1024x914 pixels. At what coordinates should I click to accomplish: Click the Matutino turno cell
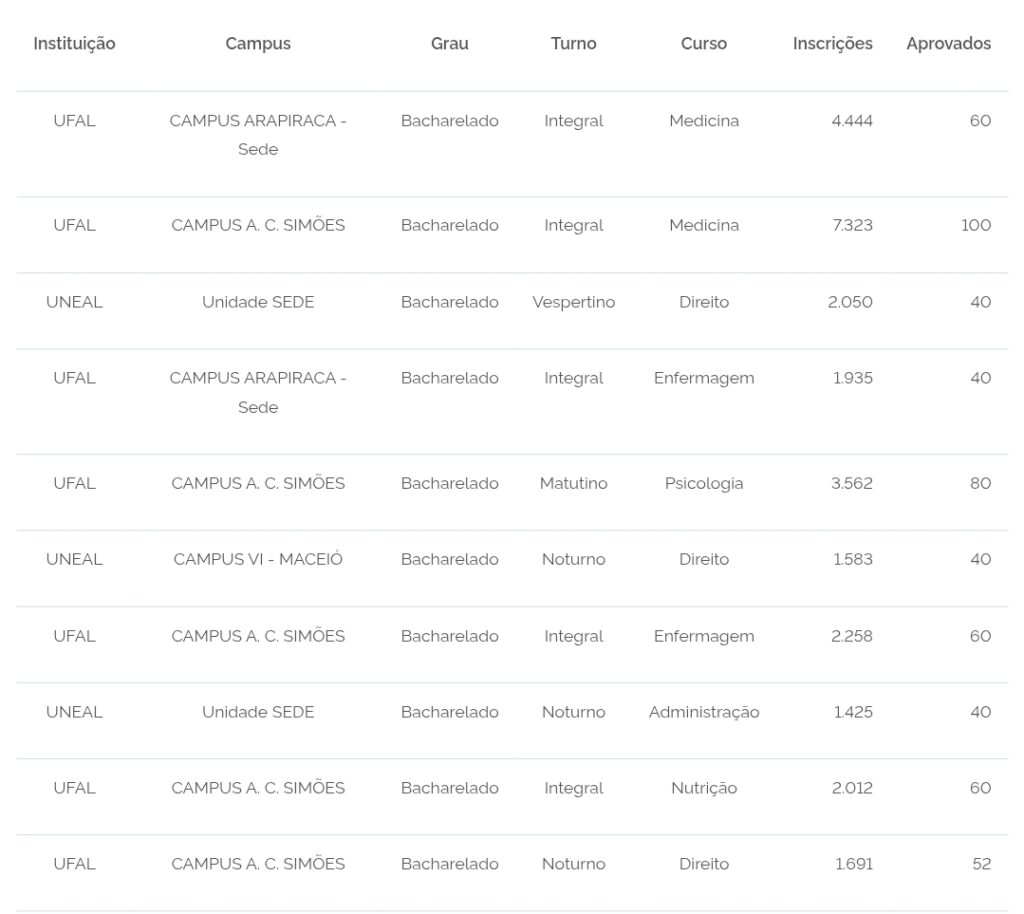(573, 483)
